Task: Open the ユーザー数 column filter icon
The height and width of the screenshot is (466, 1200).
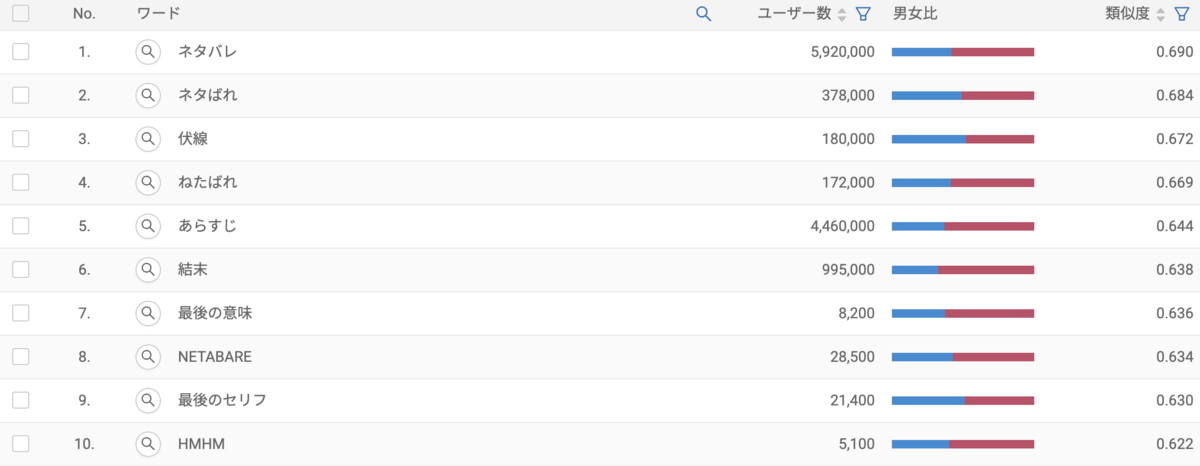Action: pyautogui.click(x=864, y=14)
